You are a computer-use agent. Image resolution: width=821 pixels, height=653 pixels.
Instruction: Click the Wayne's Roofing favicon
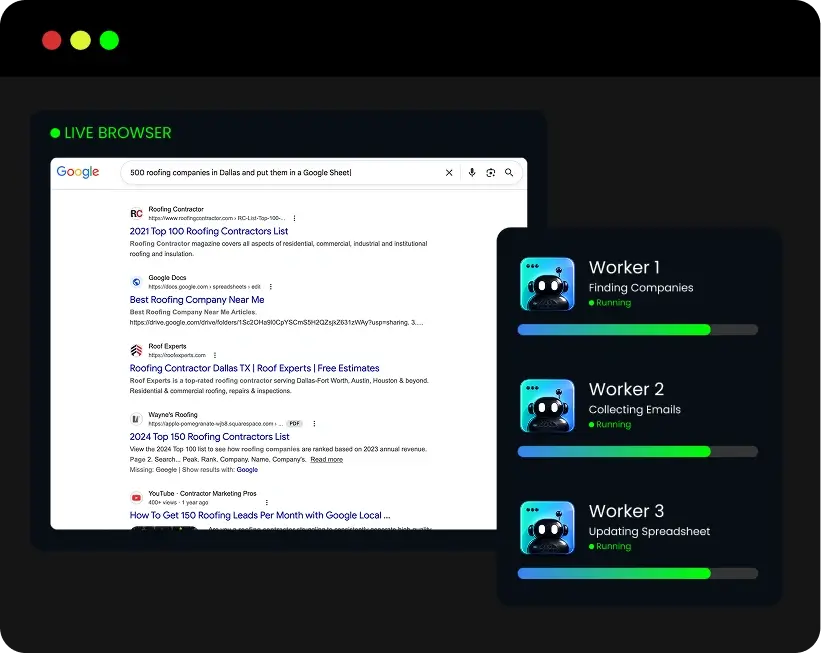coord(136,419)
